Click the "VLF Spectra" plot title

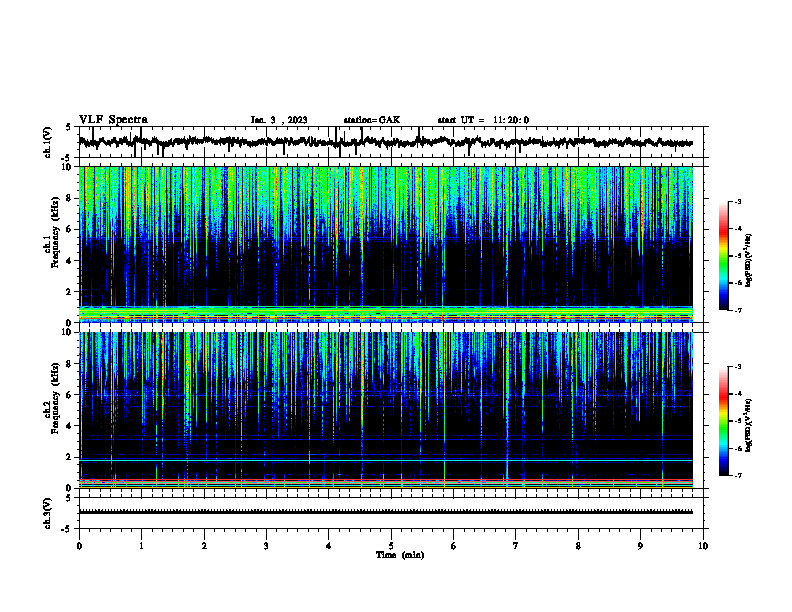(113, 120)
